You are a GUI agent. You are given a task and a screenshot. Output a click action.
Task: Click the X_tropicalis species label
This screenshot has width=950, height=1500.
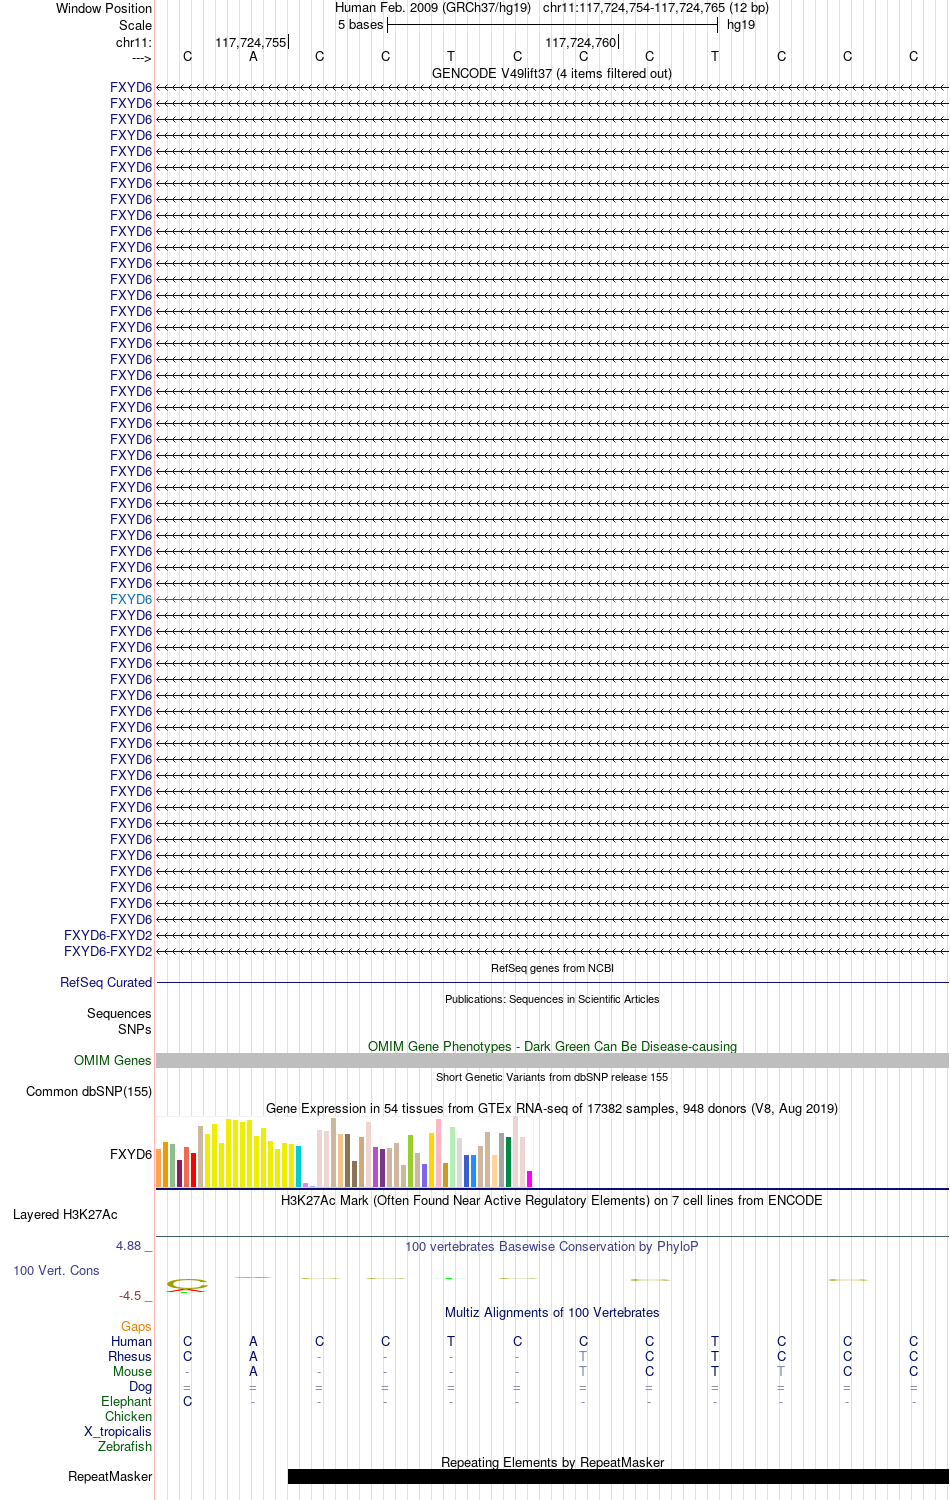(118, 1431)
